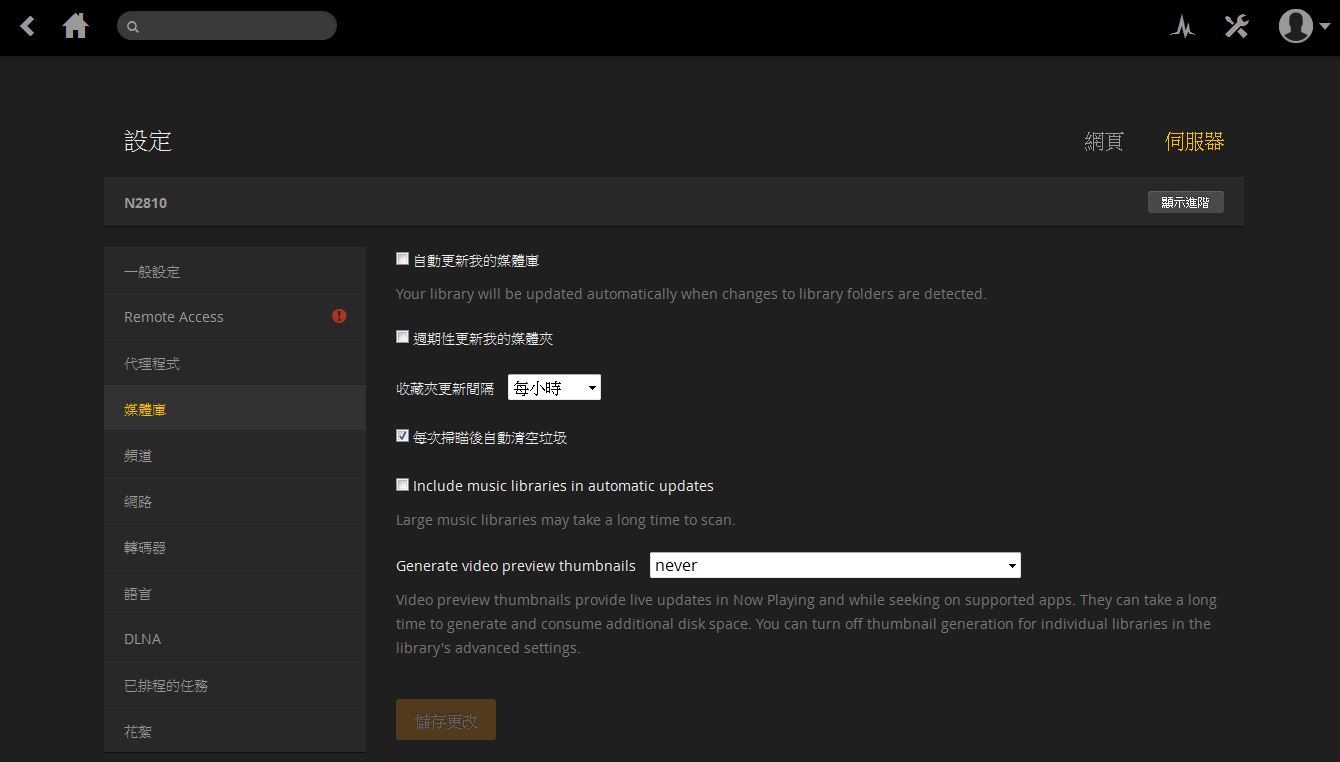Focus the top search field
Screen dimensions: 1340x762
pyautogui.click(x=227, y=26)
